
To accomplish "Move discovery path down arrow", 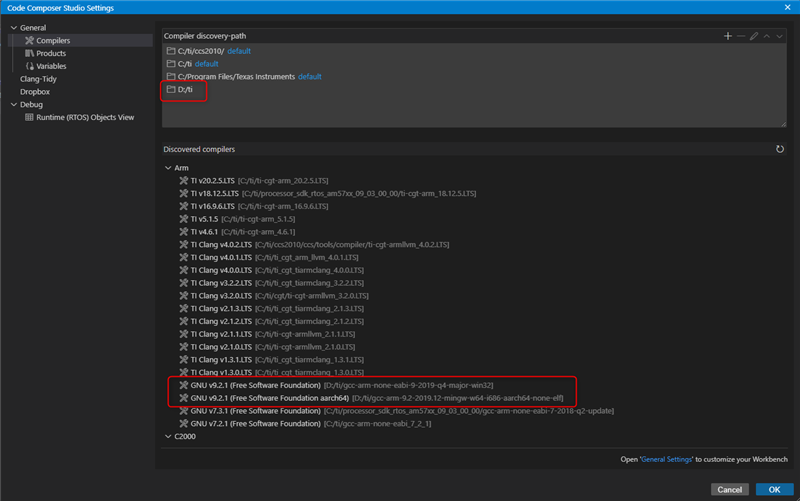I will [x=780, y=36].
